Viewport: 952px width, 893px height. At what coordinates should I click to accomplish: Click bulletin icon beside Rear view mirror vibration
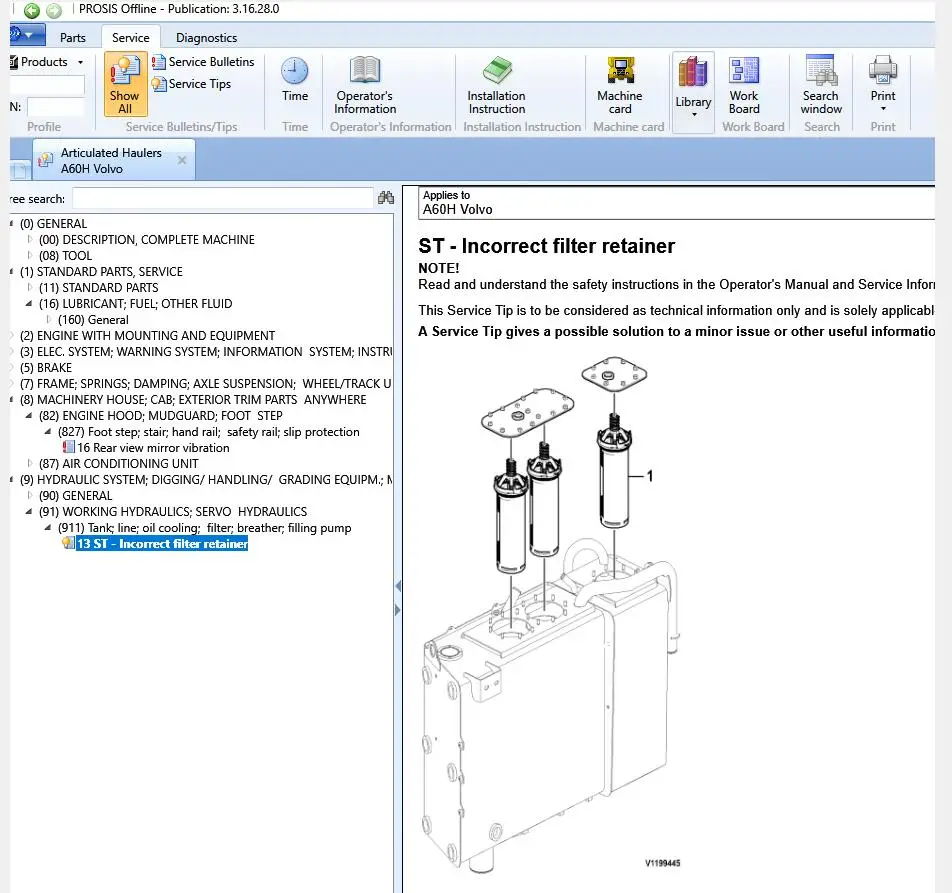coord(69,447)
